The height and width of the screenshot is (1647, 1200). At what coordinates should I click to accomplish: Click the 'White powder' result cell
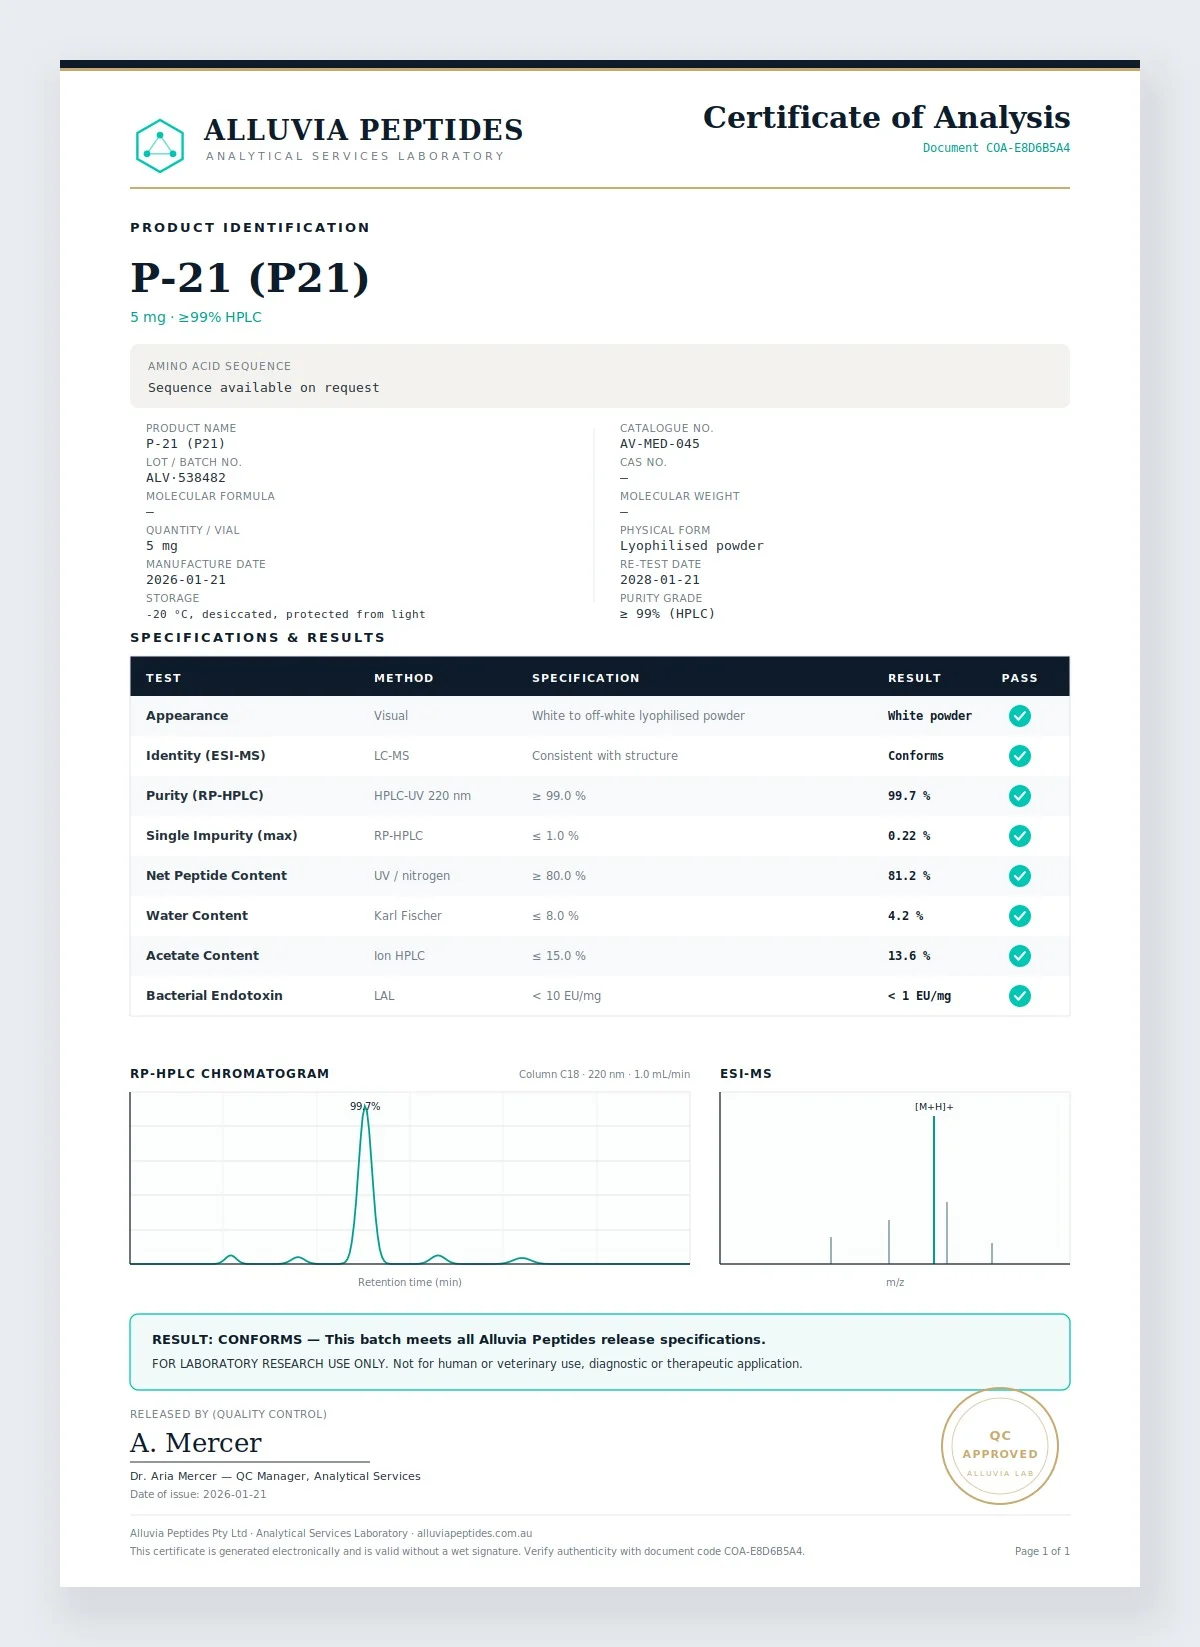930,716
